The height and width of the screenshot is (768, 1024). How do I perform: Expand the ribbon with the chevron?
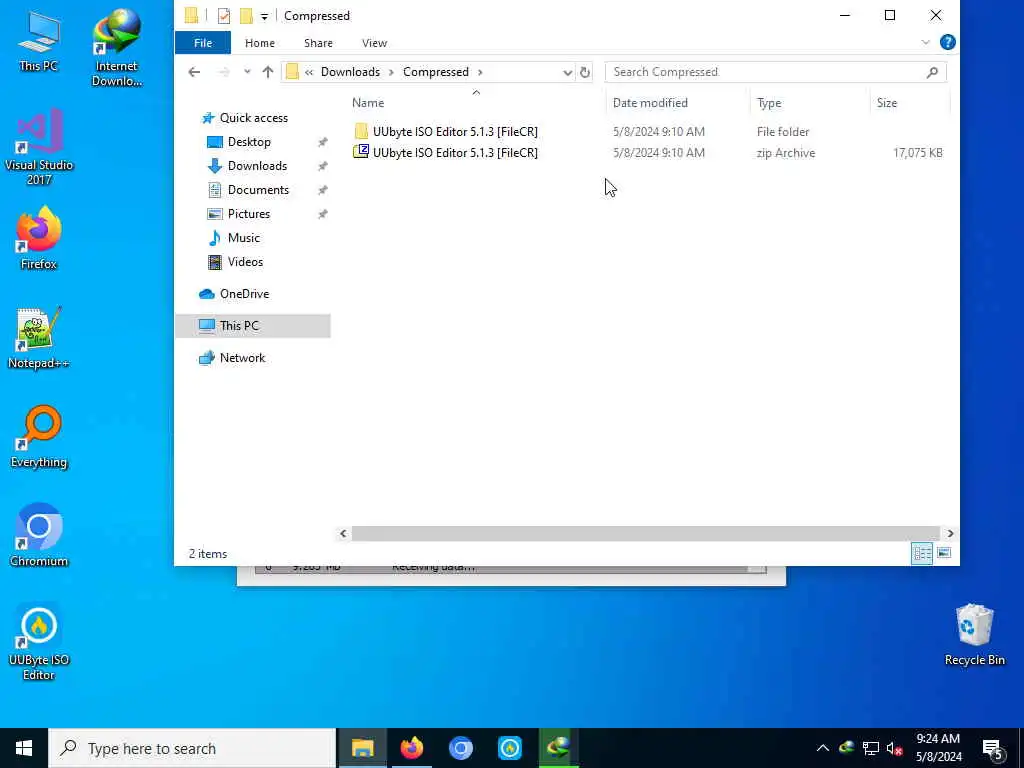pyautogui.click(x=925, y=42)
